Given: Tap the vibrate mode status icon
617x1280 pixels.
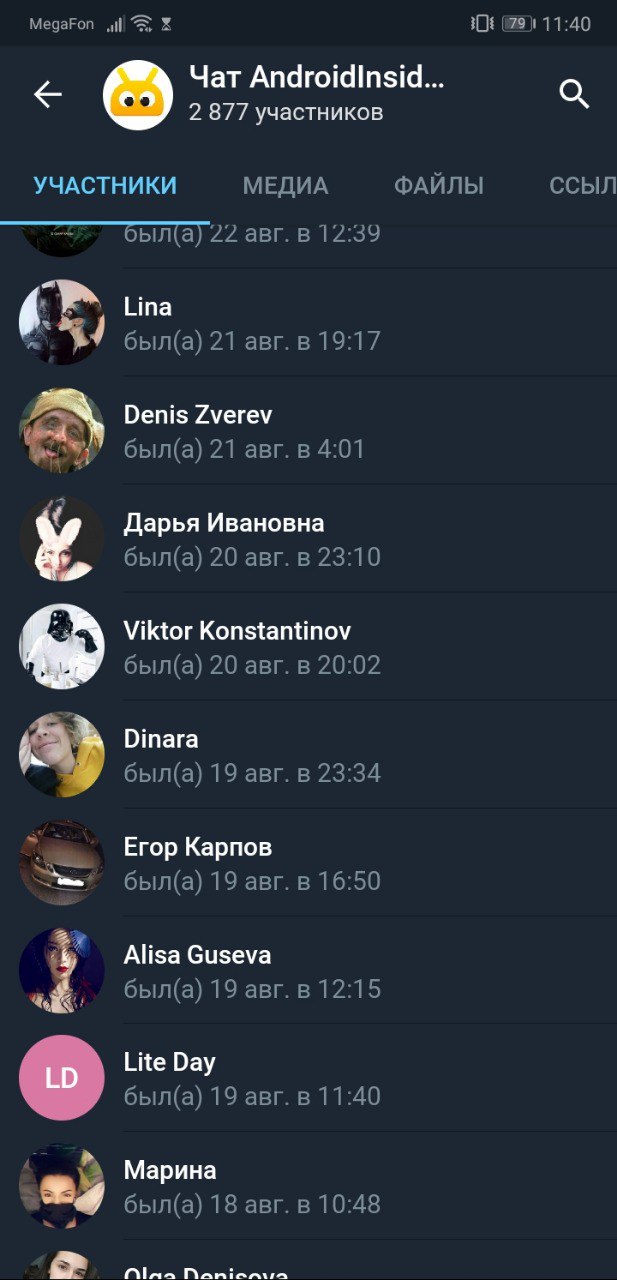Looking at the screenshot, I should point(482,23).
